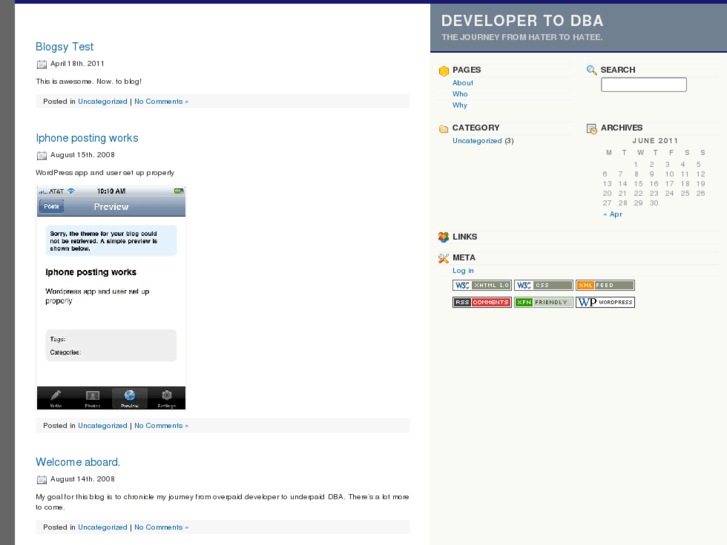Click calendar icon beside August 14th, 2008

(42, 480)
